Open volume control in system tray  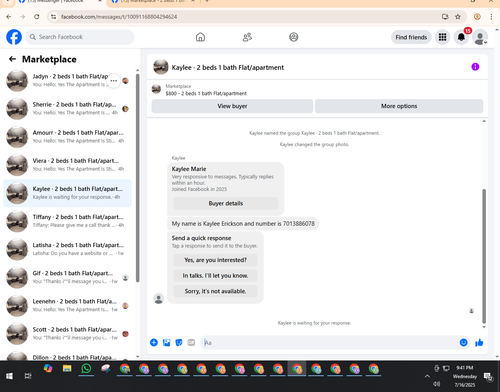click(x=437, y=384)
